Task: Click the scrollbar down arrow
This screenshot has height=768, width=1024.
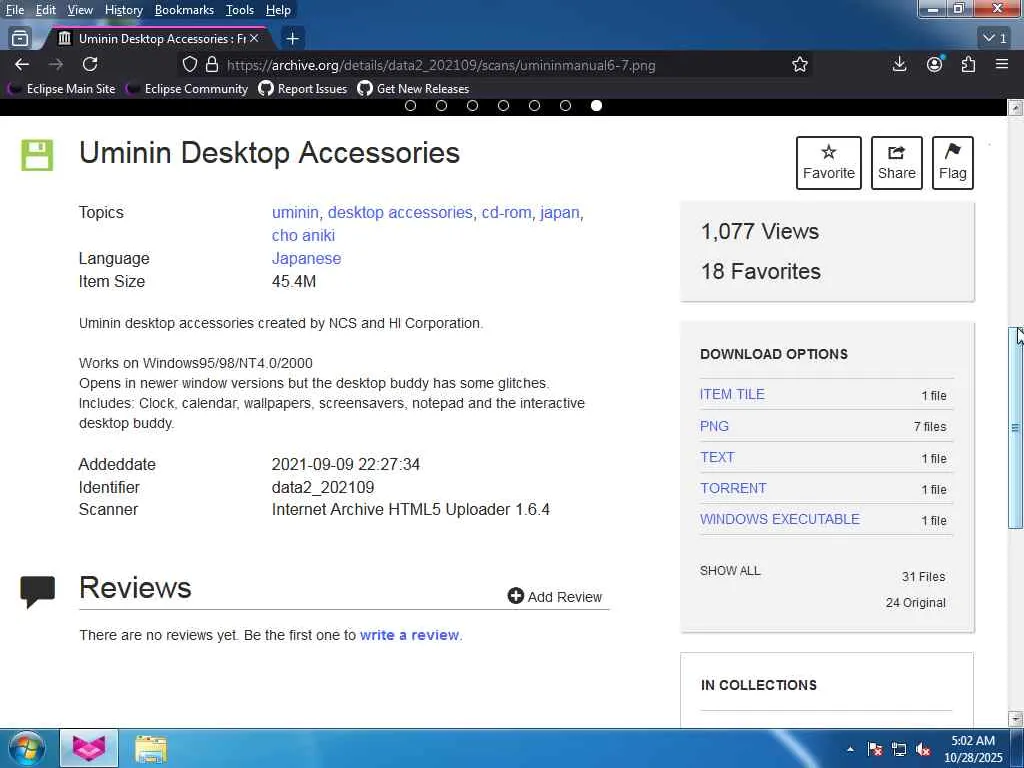Action: pyautogui.click(x=1015, y=719)
